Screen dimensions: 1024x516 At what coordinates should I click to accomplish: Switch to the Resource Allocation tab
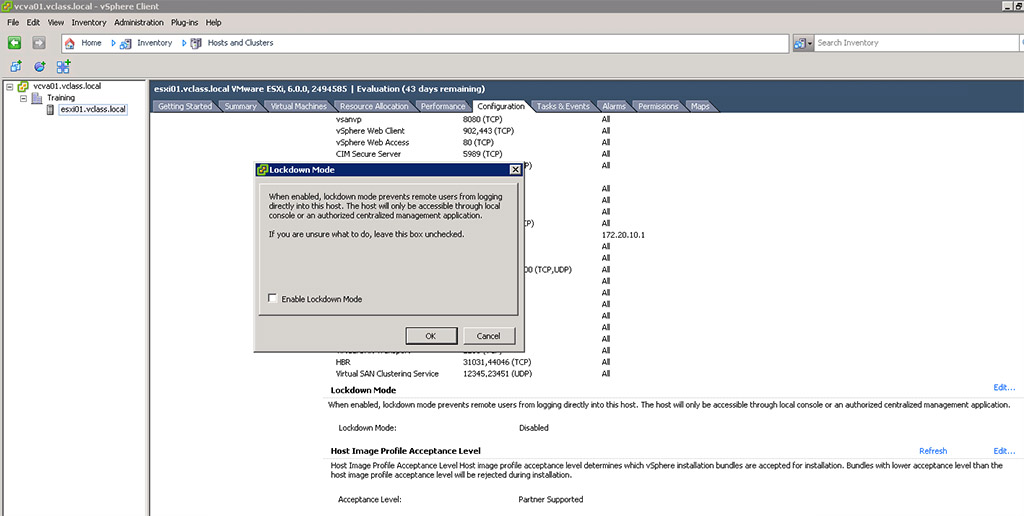tap(374, 106)
